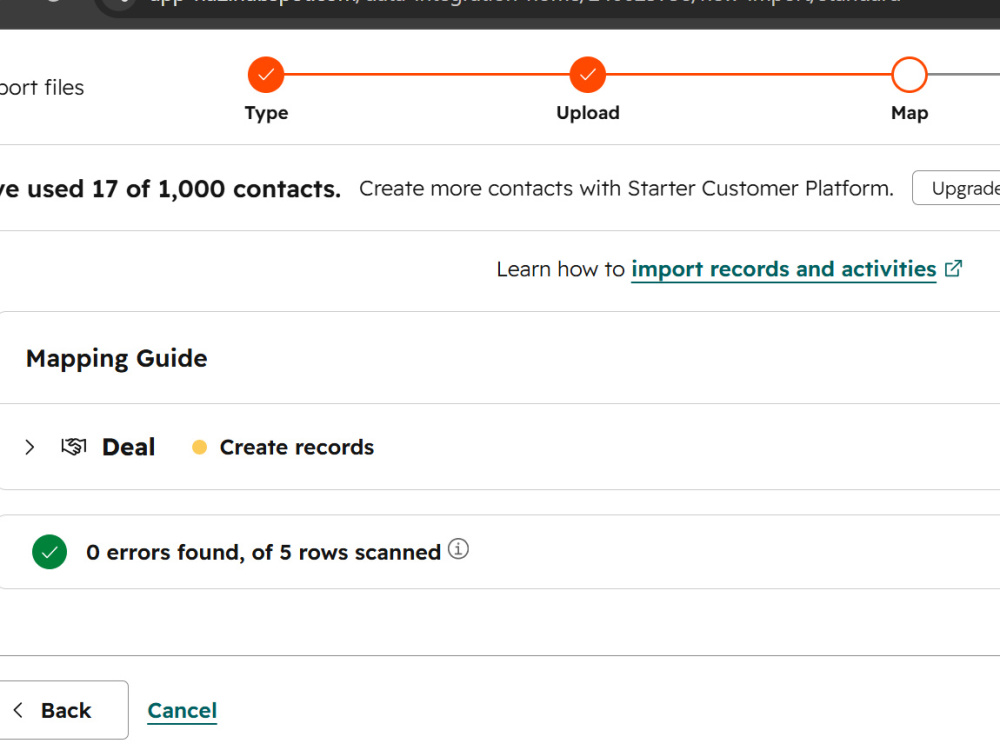Screen dimensions: 1000x750
Task: Click the external link icon after activities
Action: click(x=953, y=268)
